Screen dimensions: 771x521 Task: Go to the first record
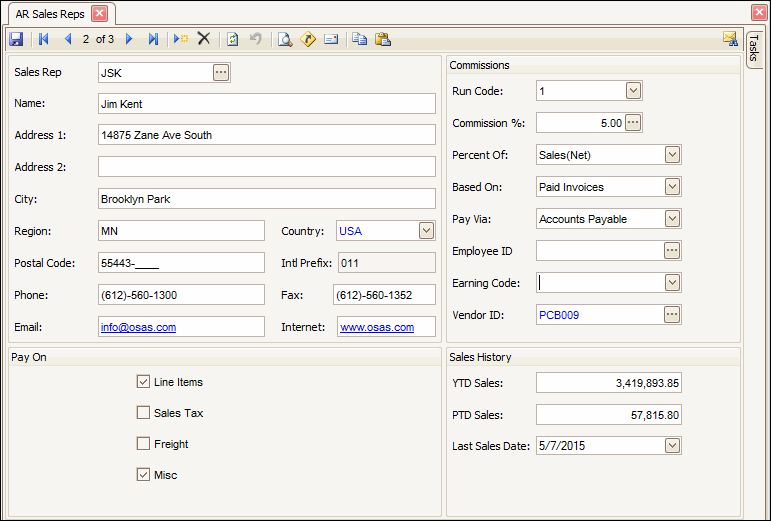tap(43, 39)
